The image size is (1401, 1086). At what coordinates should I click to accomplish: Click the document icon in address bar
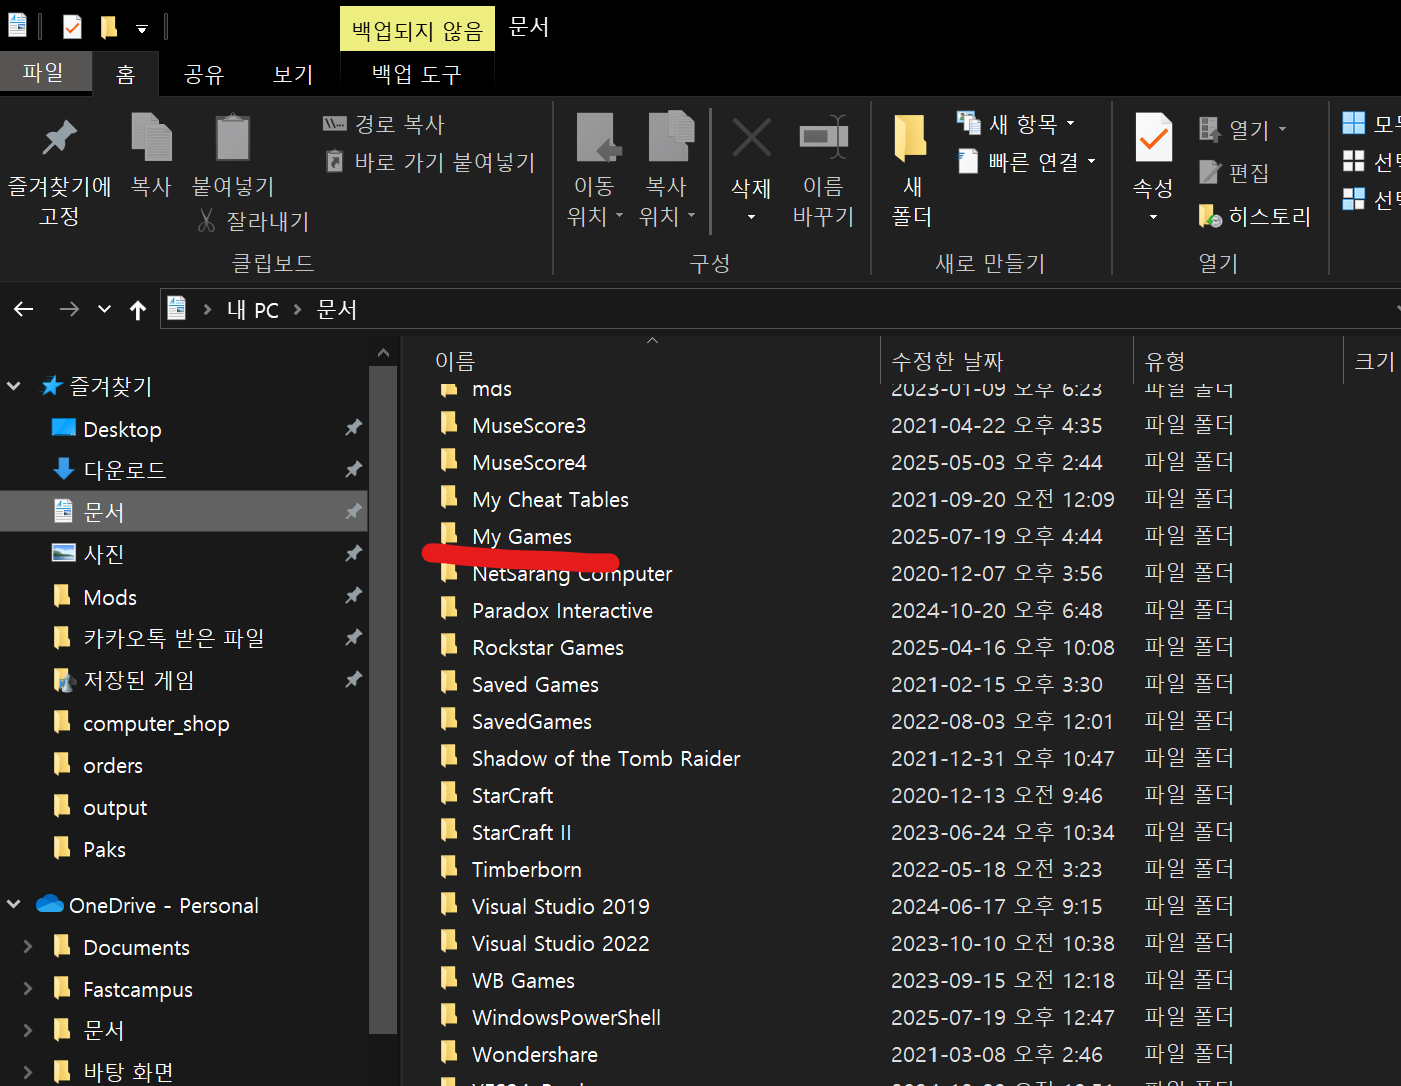pos(176,308)
